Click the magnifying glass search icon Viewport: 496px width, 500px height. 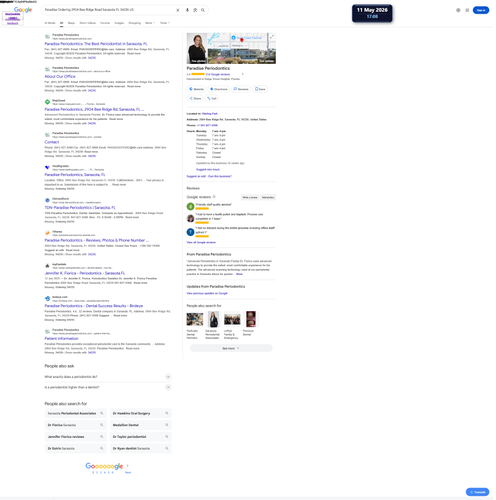click(x=203, y=10)
